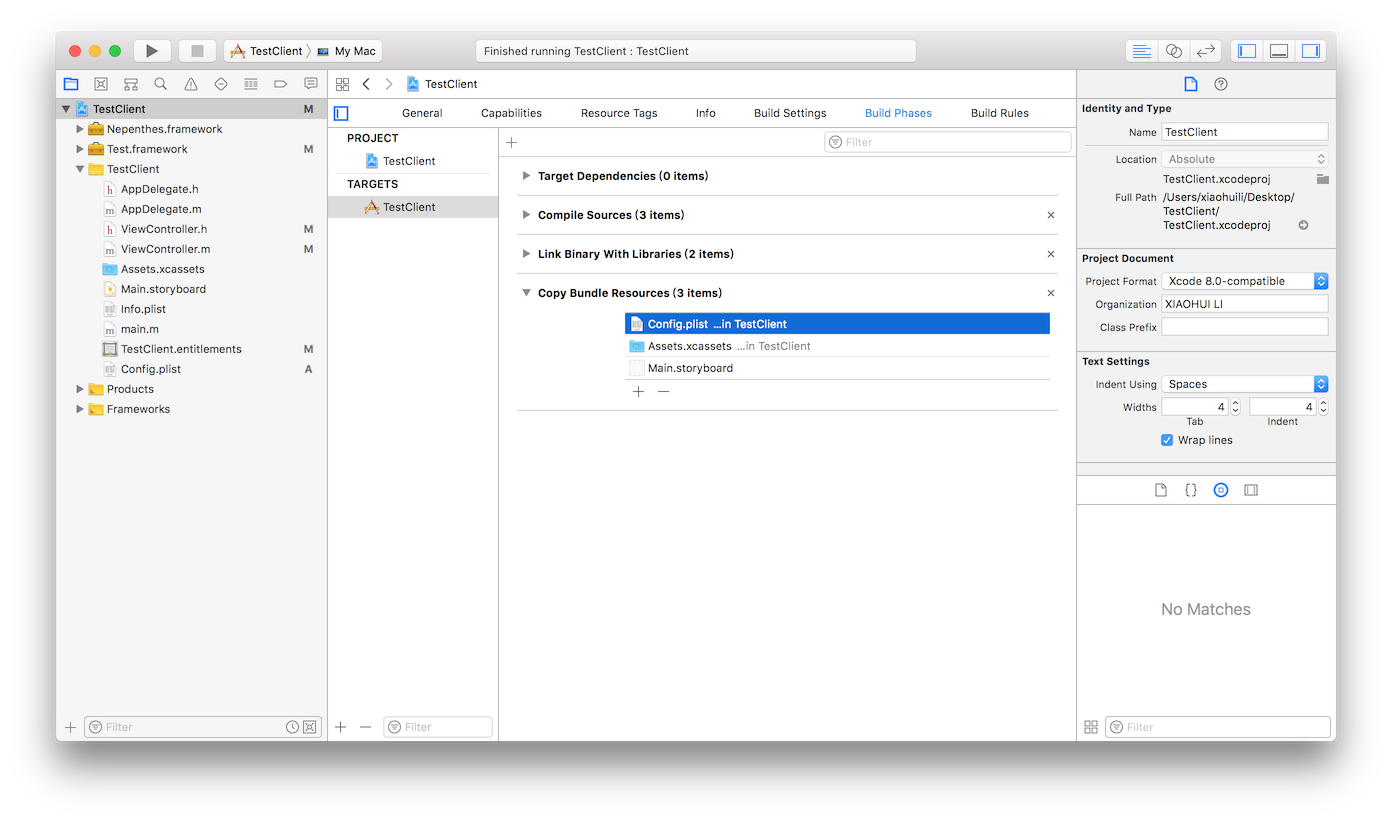Switch the library to icon grid view
This screenshot has height=821, width=1392.
[1091, 727]
